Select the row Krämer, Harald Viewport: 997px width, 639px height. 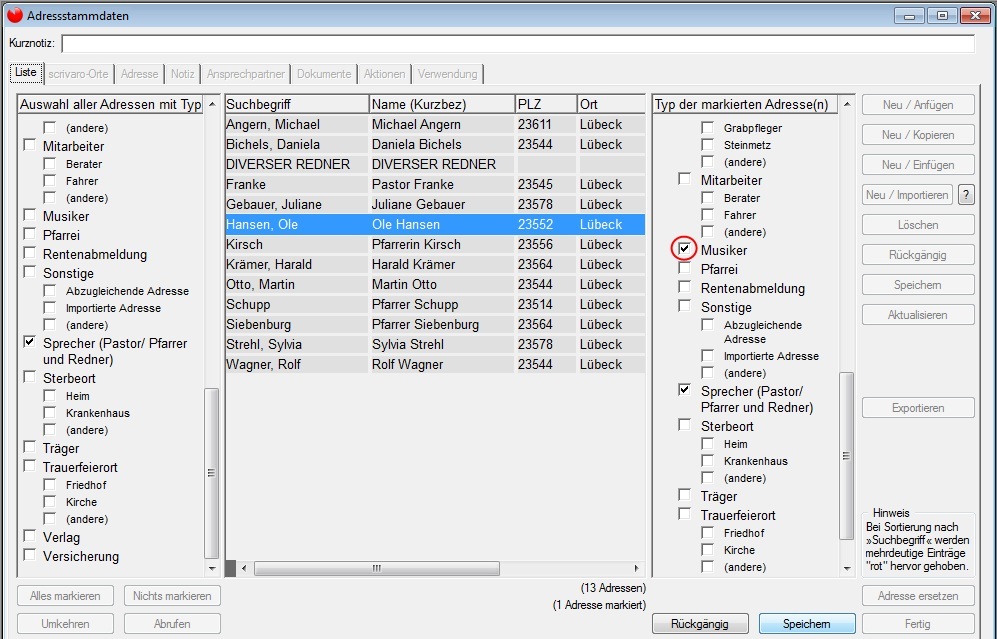click(435, 264)
